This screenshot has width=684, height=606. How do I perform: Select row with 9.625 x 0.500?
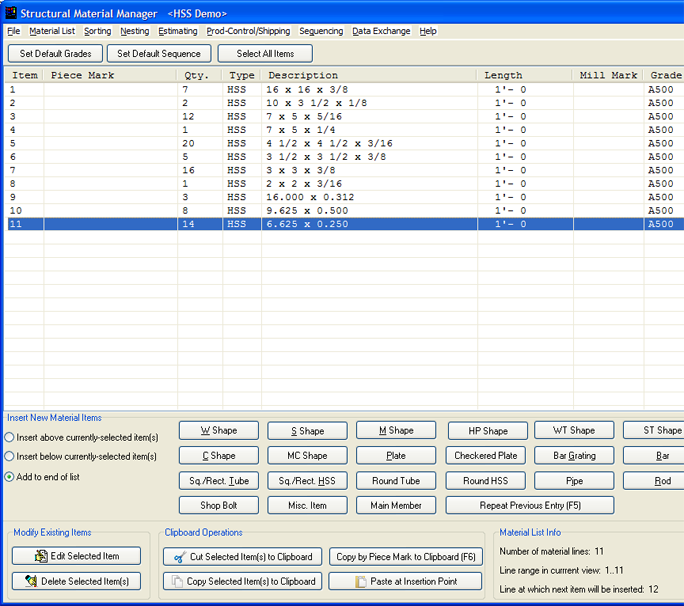(345, 211)
